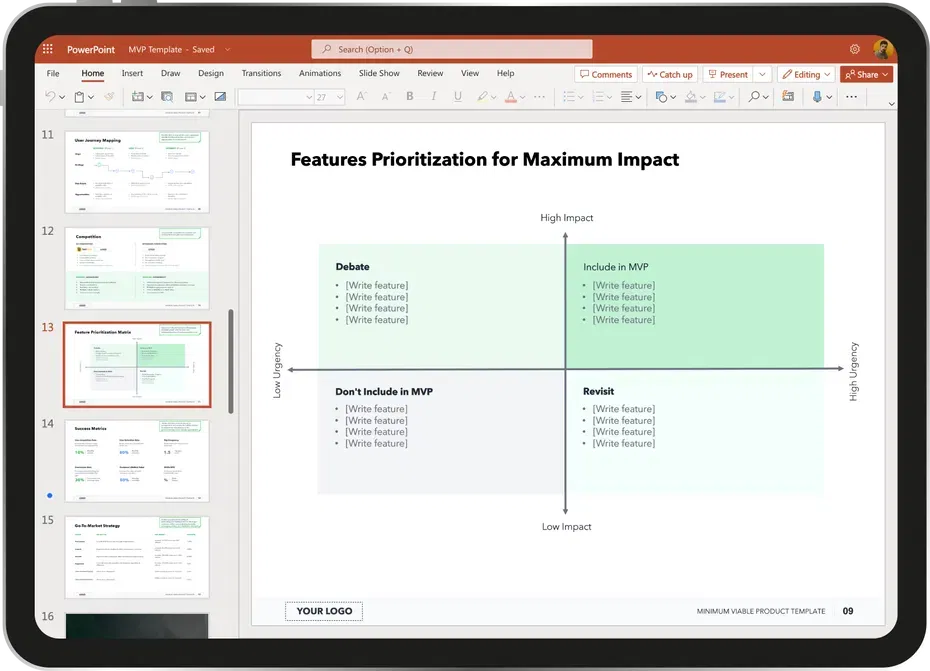Switch to the Insert tab
This screenshot has height=671, width=930.
tap(132, 73)
